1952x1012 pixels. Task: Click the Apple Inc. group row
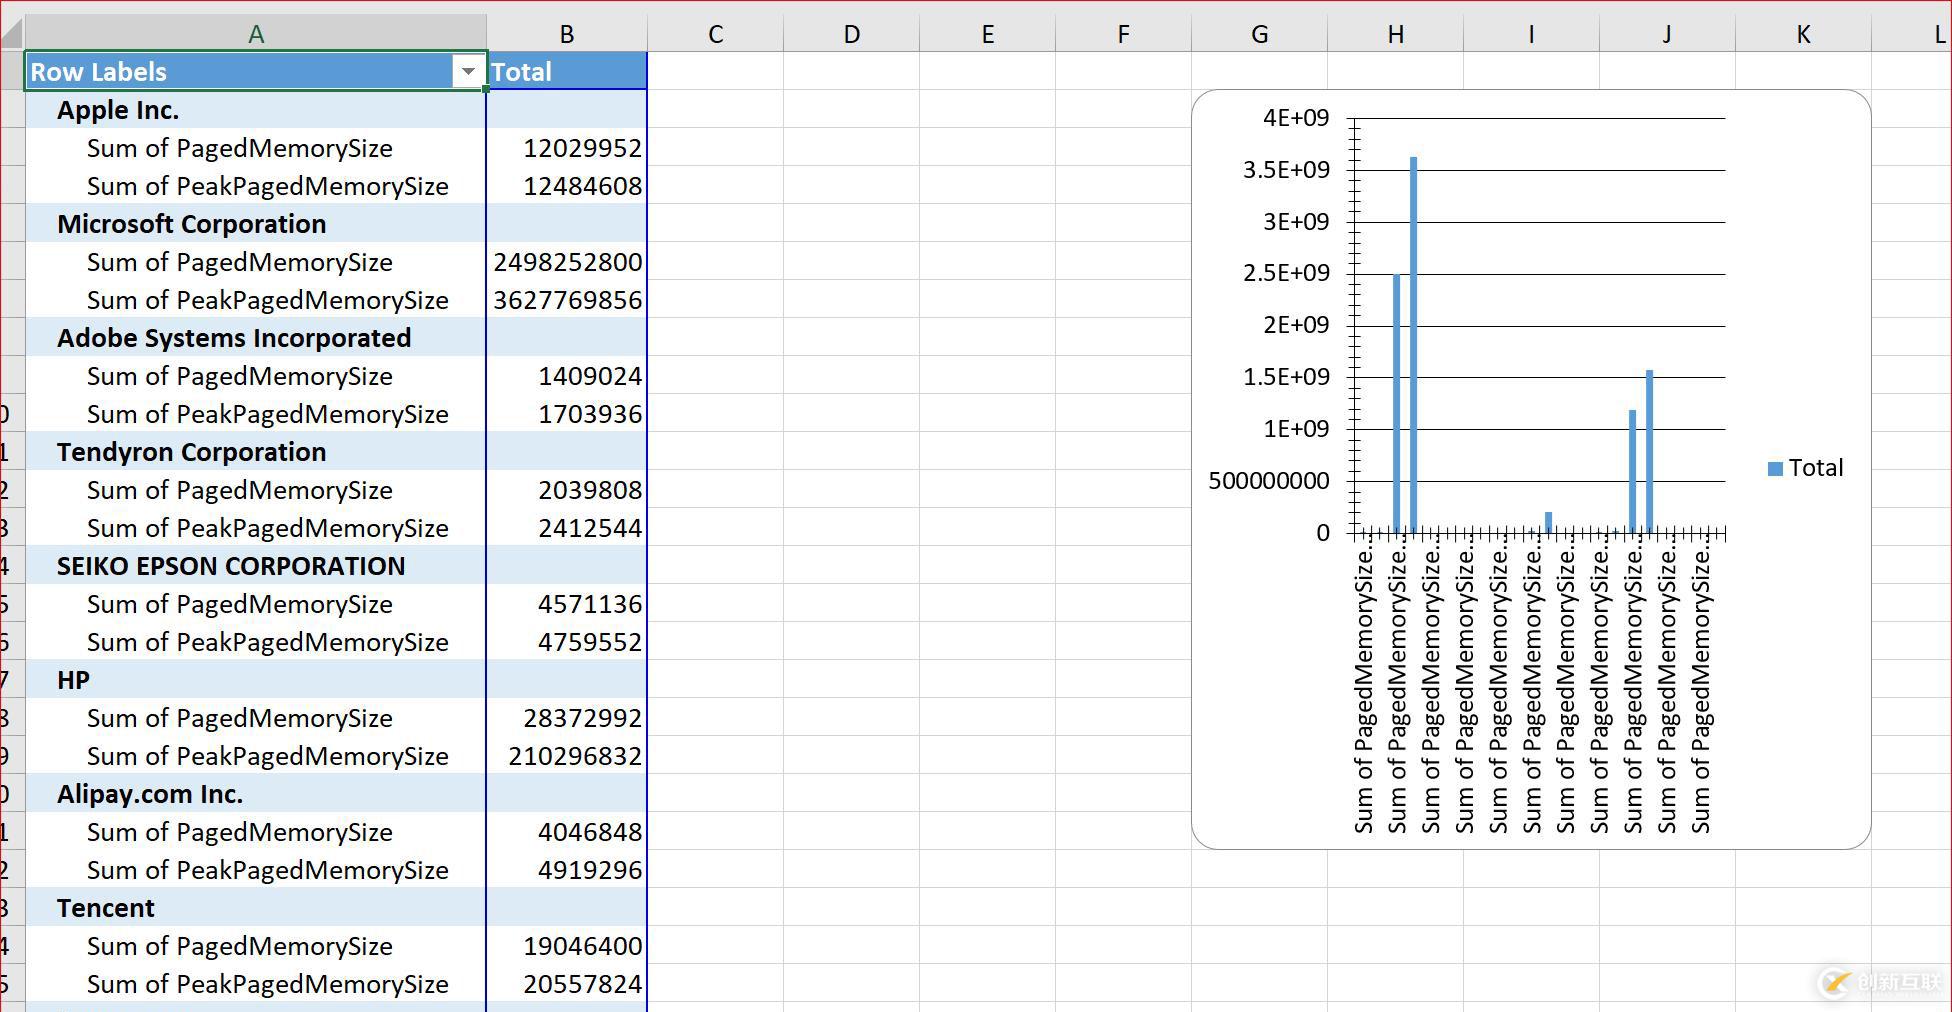point(256,110)
